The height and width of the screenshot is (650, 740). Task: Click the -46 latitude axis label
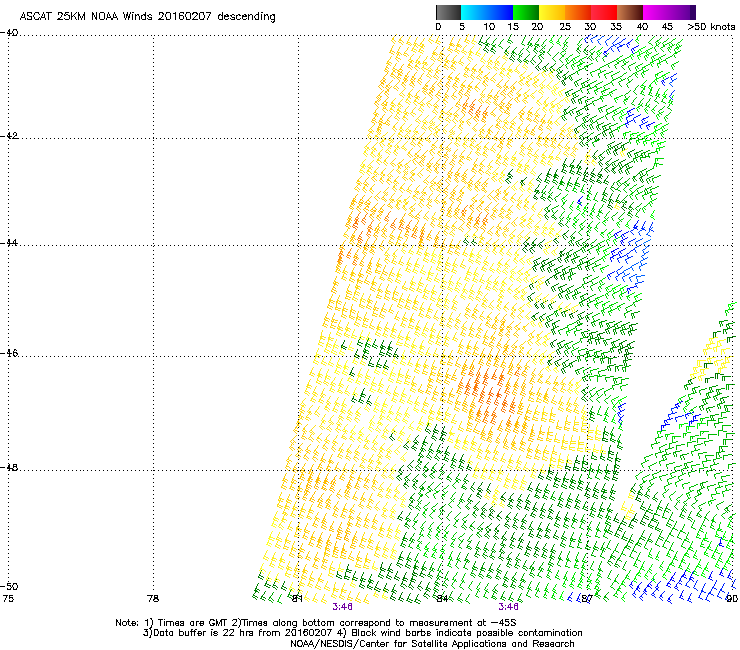9,353
